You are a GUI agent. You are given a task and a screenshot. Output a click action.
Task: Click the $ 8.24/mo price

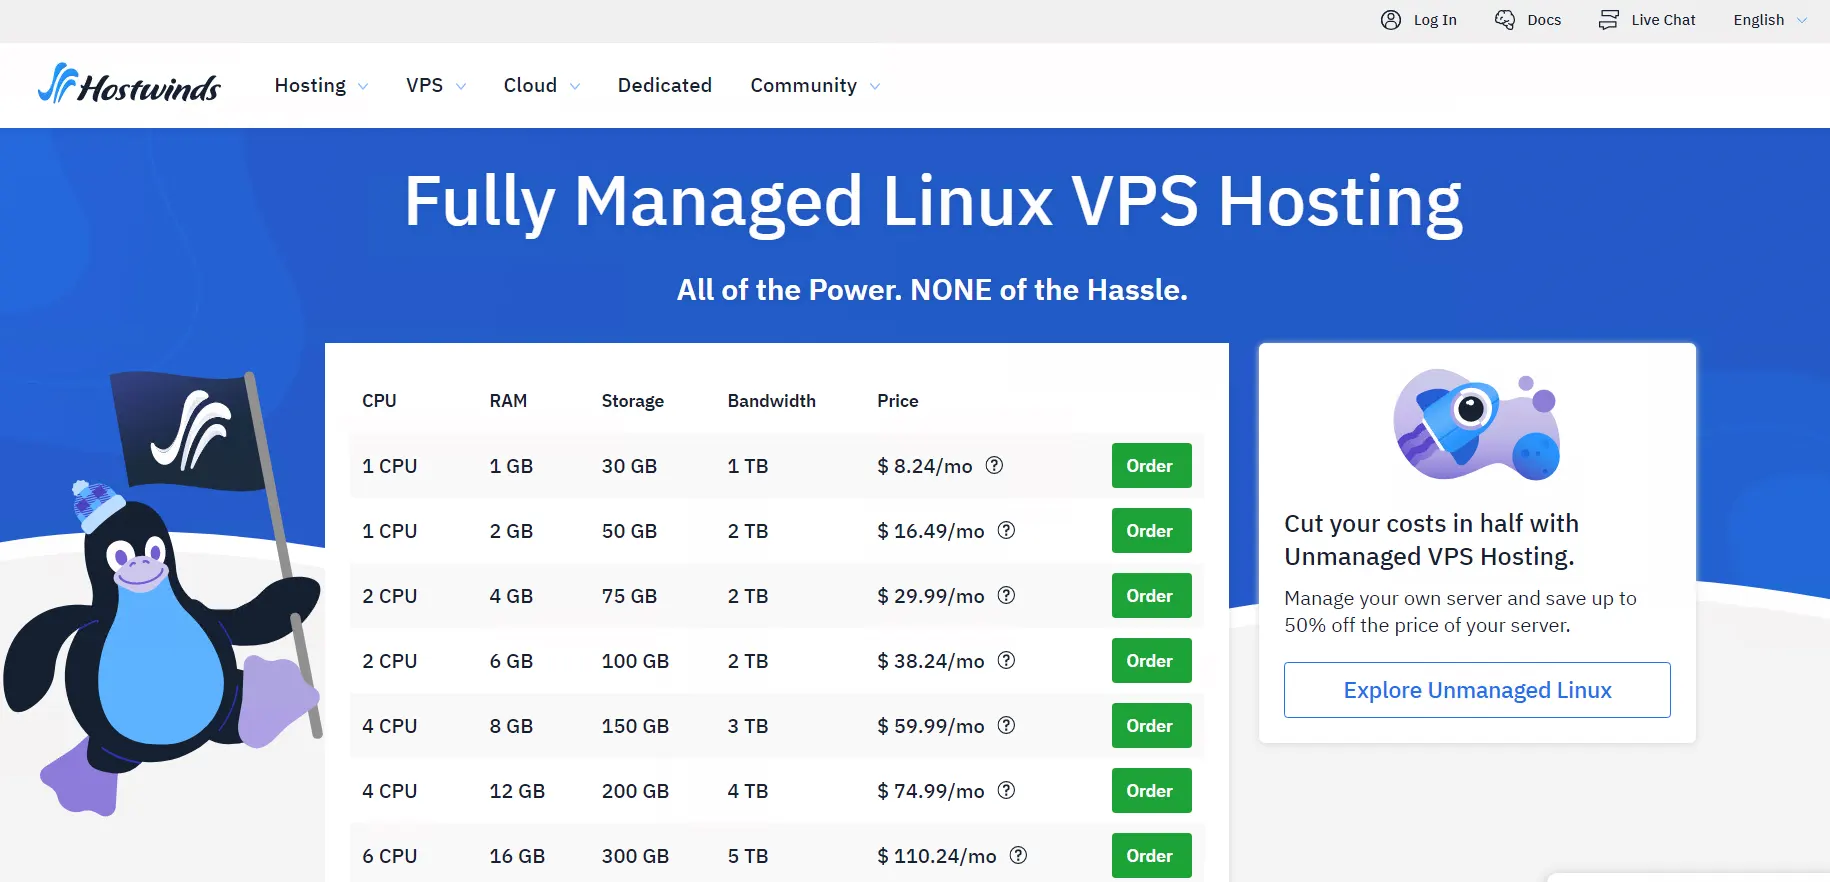point(925,466)
